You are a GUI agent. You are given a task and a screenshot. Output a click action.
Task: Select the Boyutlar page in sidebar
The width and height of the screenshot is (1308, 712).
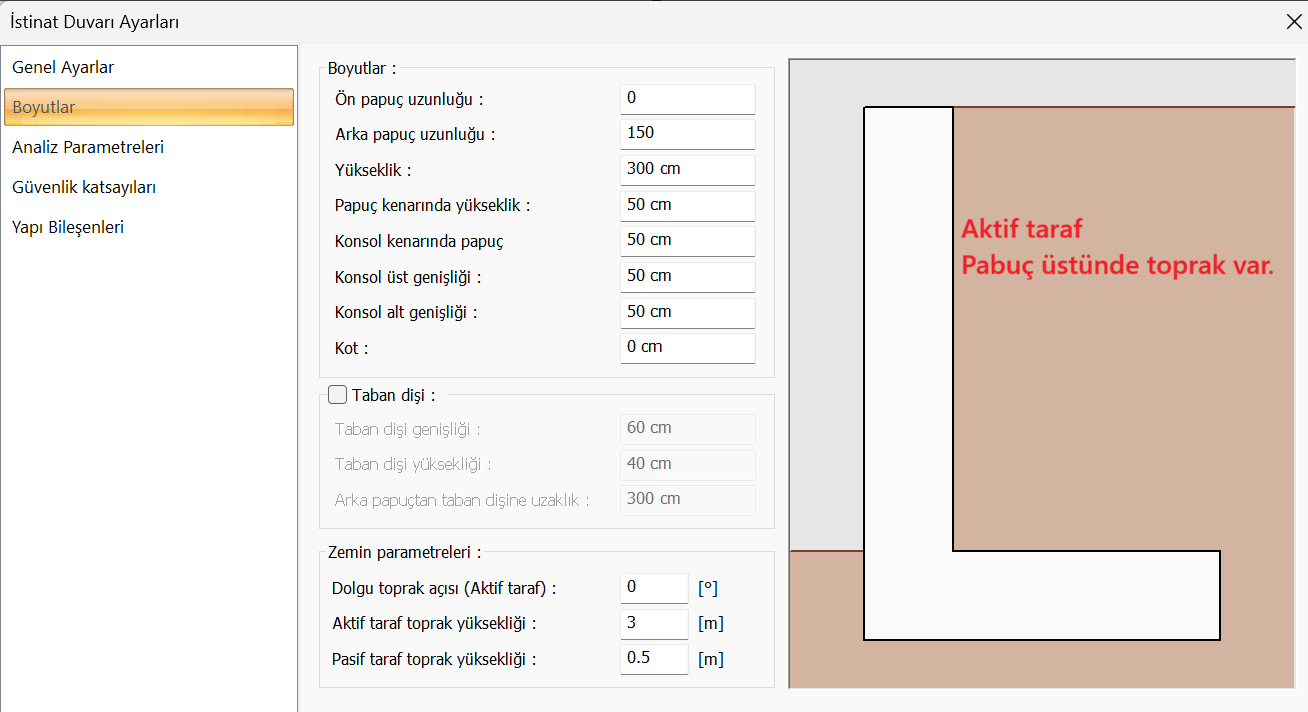pos(149,107)
